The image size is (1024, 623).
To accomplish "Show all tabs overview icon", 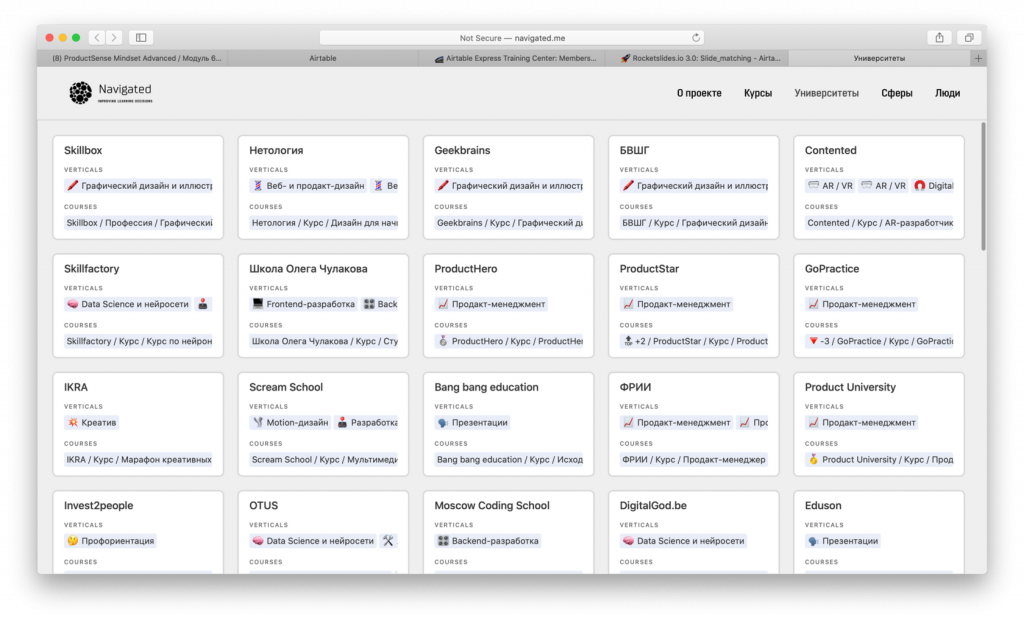I will 969,38.
